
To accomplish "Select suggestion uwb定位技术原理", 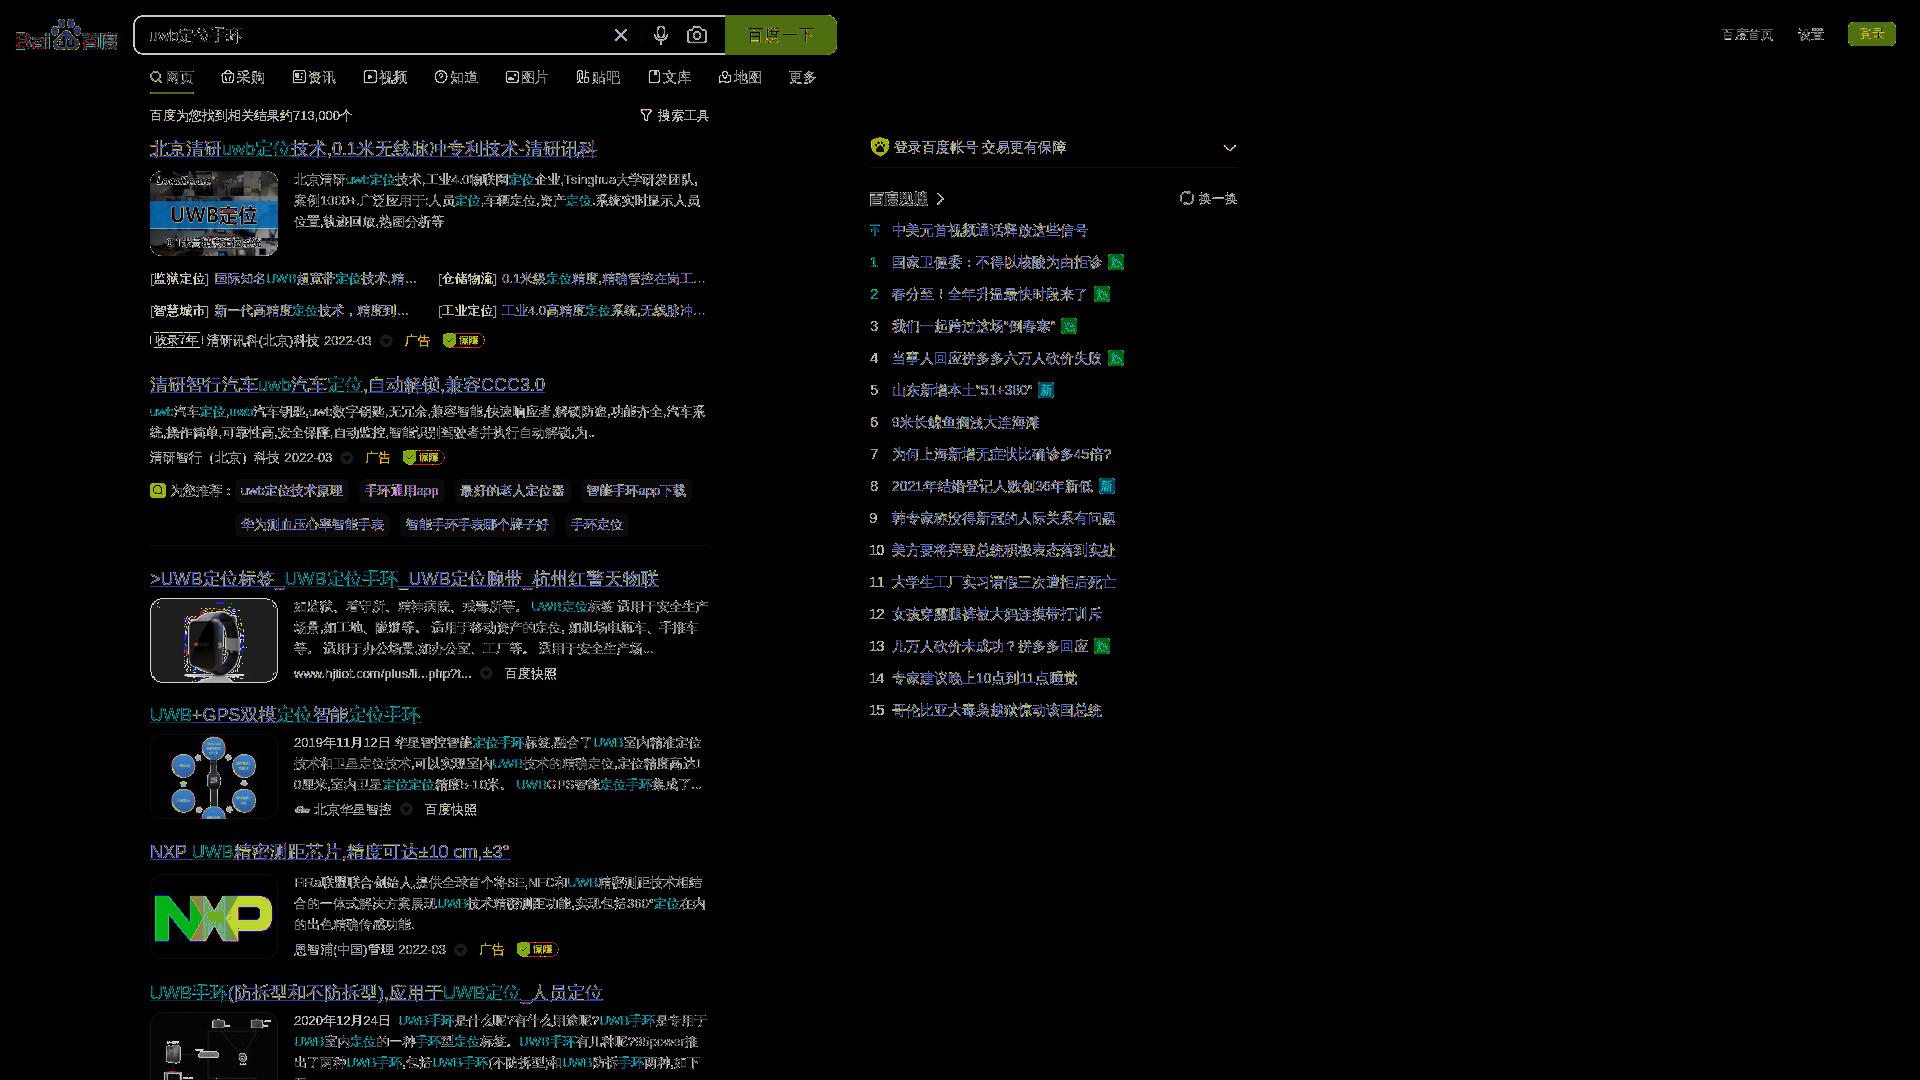I will tap(291, 491).
